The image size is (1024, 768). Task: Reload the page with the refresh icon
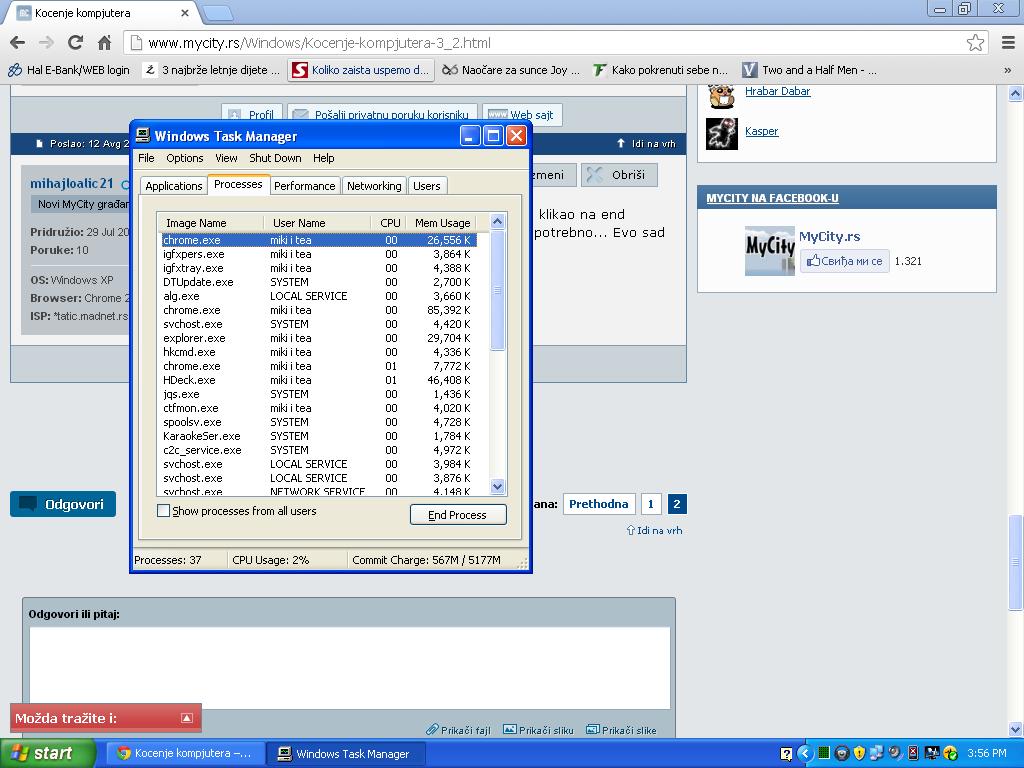pos(76,43)
